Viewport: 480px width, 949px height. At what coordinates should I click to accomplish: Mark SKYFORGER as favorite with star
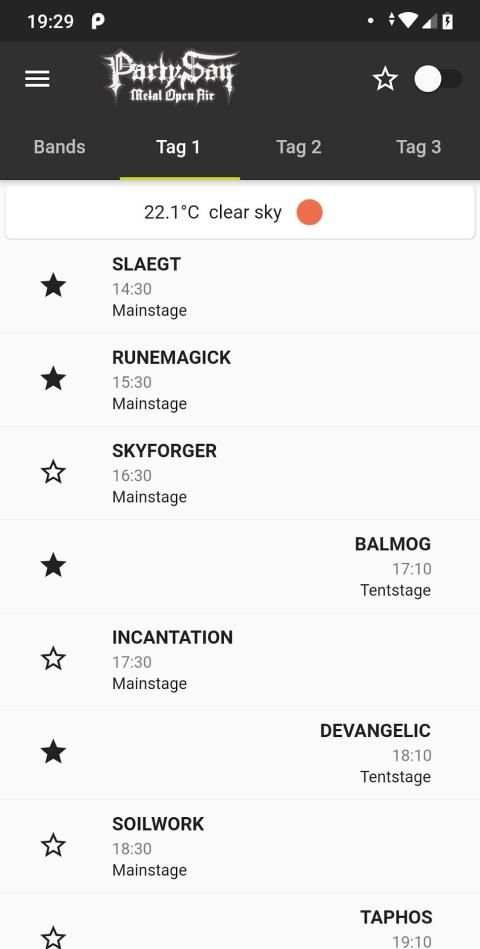point(53,471)
